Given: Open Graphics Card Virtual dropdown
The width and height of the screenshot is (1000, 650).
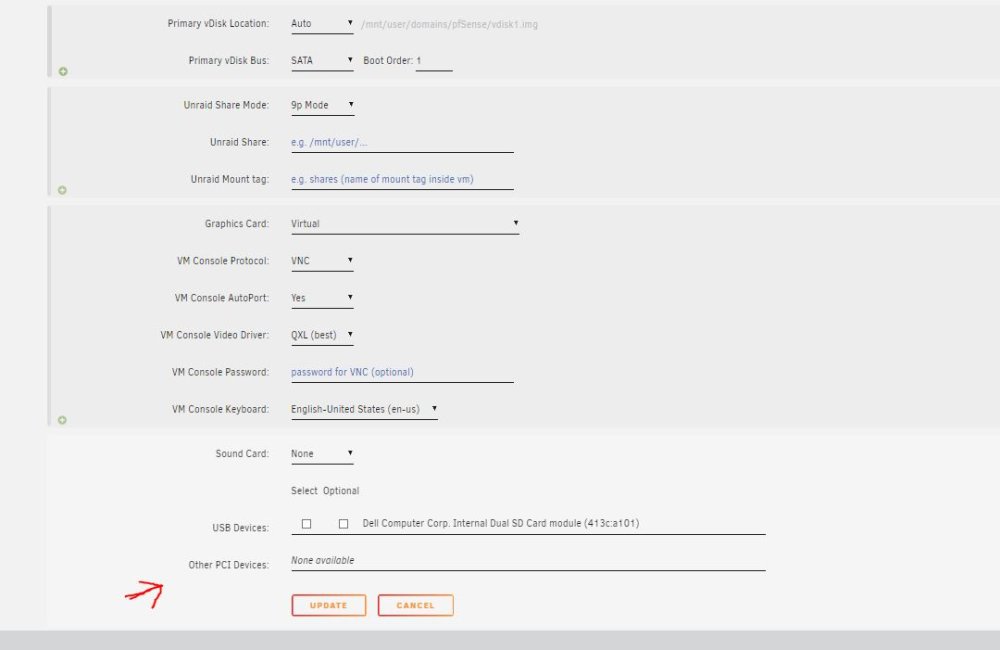Looking at the screenshot, I should tap(405, 224).
